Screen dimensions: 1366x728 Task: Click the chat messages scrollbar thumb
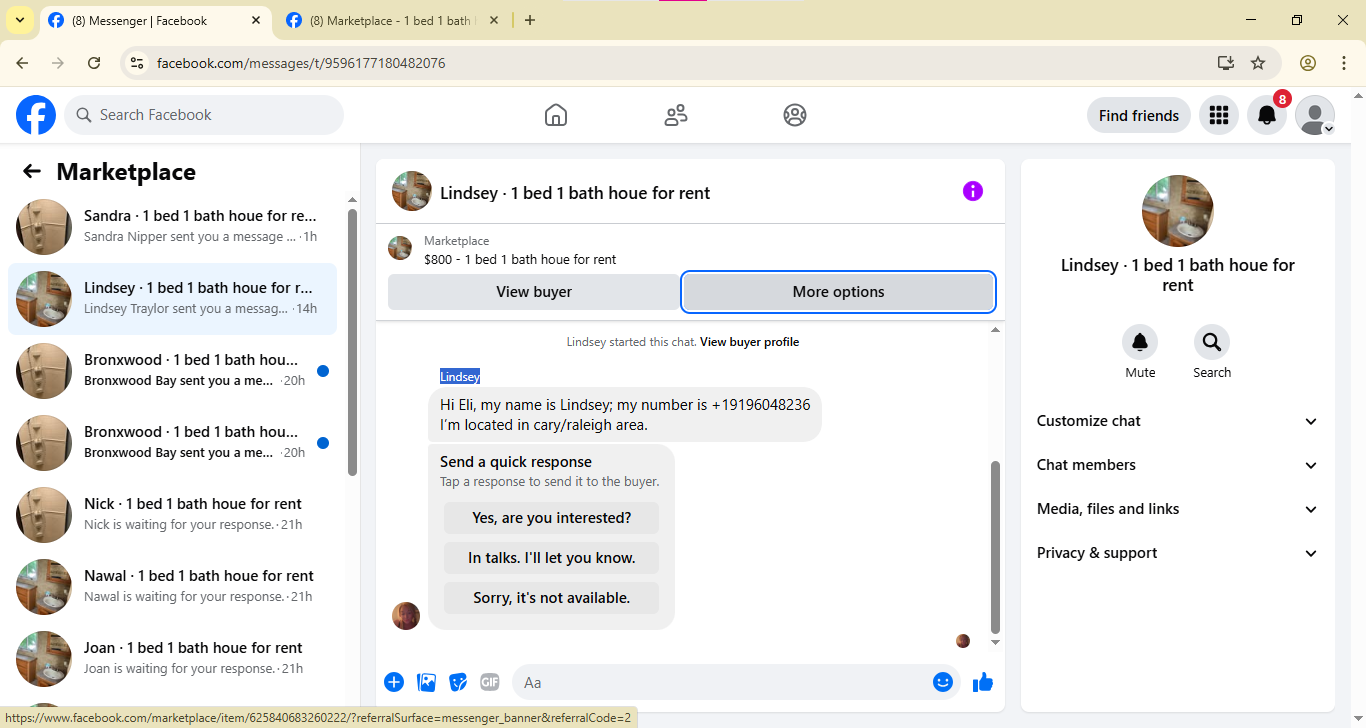(995, 545)
